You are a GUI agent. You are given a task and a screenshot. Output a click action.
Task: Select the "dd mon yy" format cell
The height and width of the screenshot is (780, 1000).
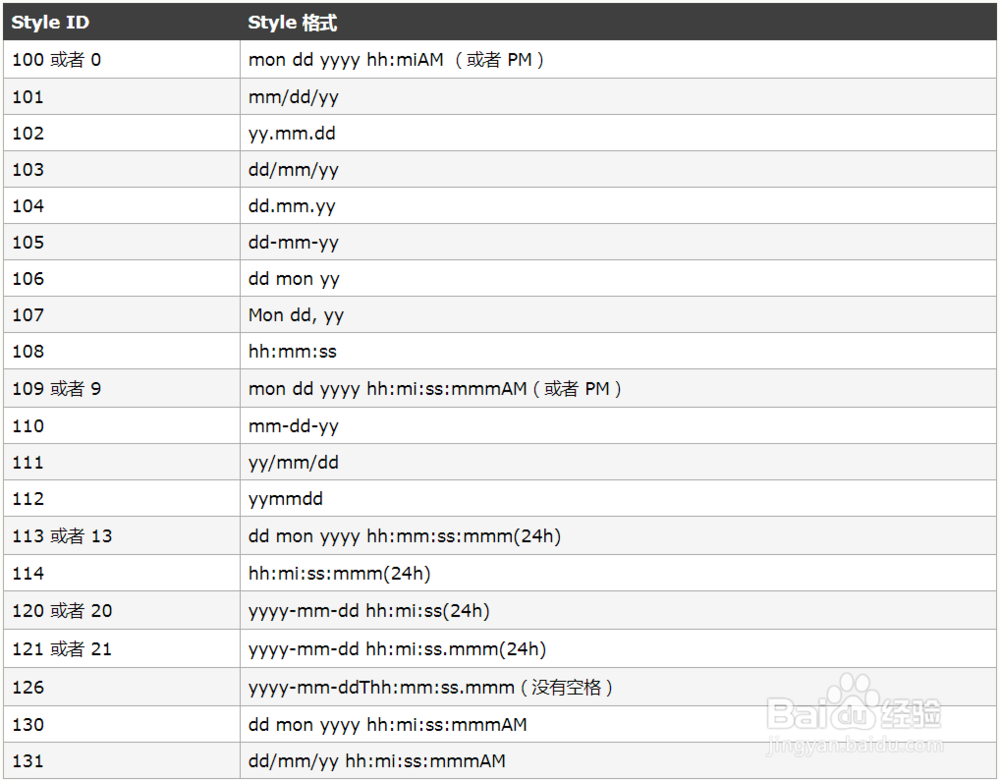tap(294, 279)
